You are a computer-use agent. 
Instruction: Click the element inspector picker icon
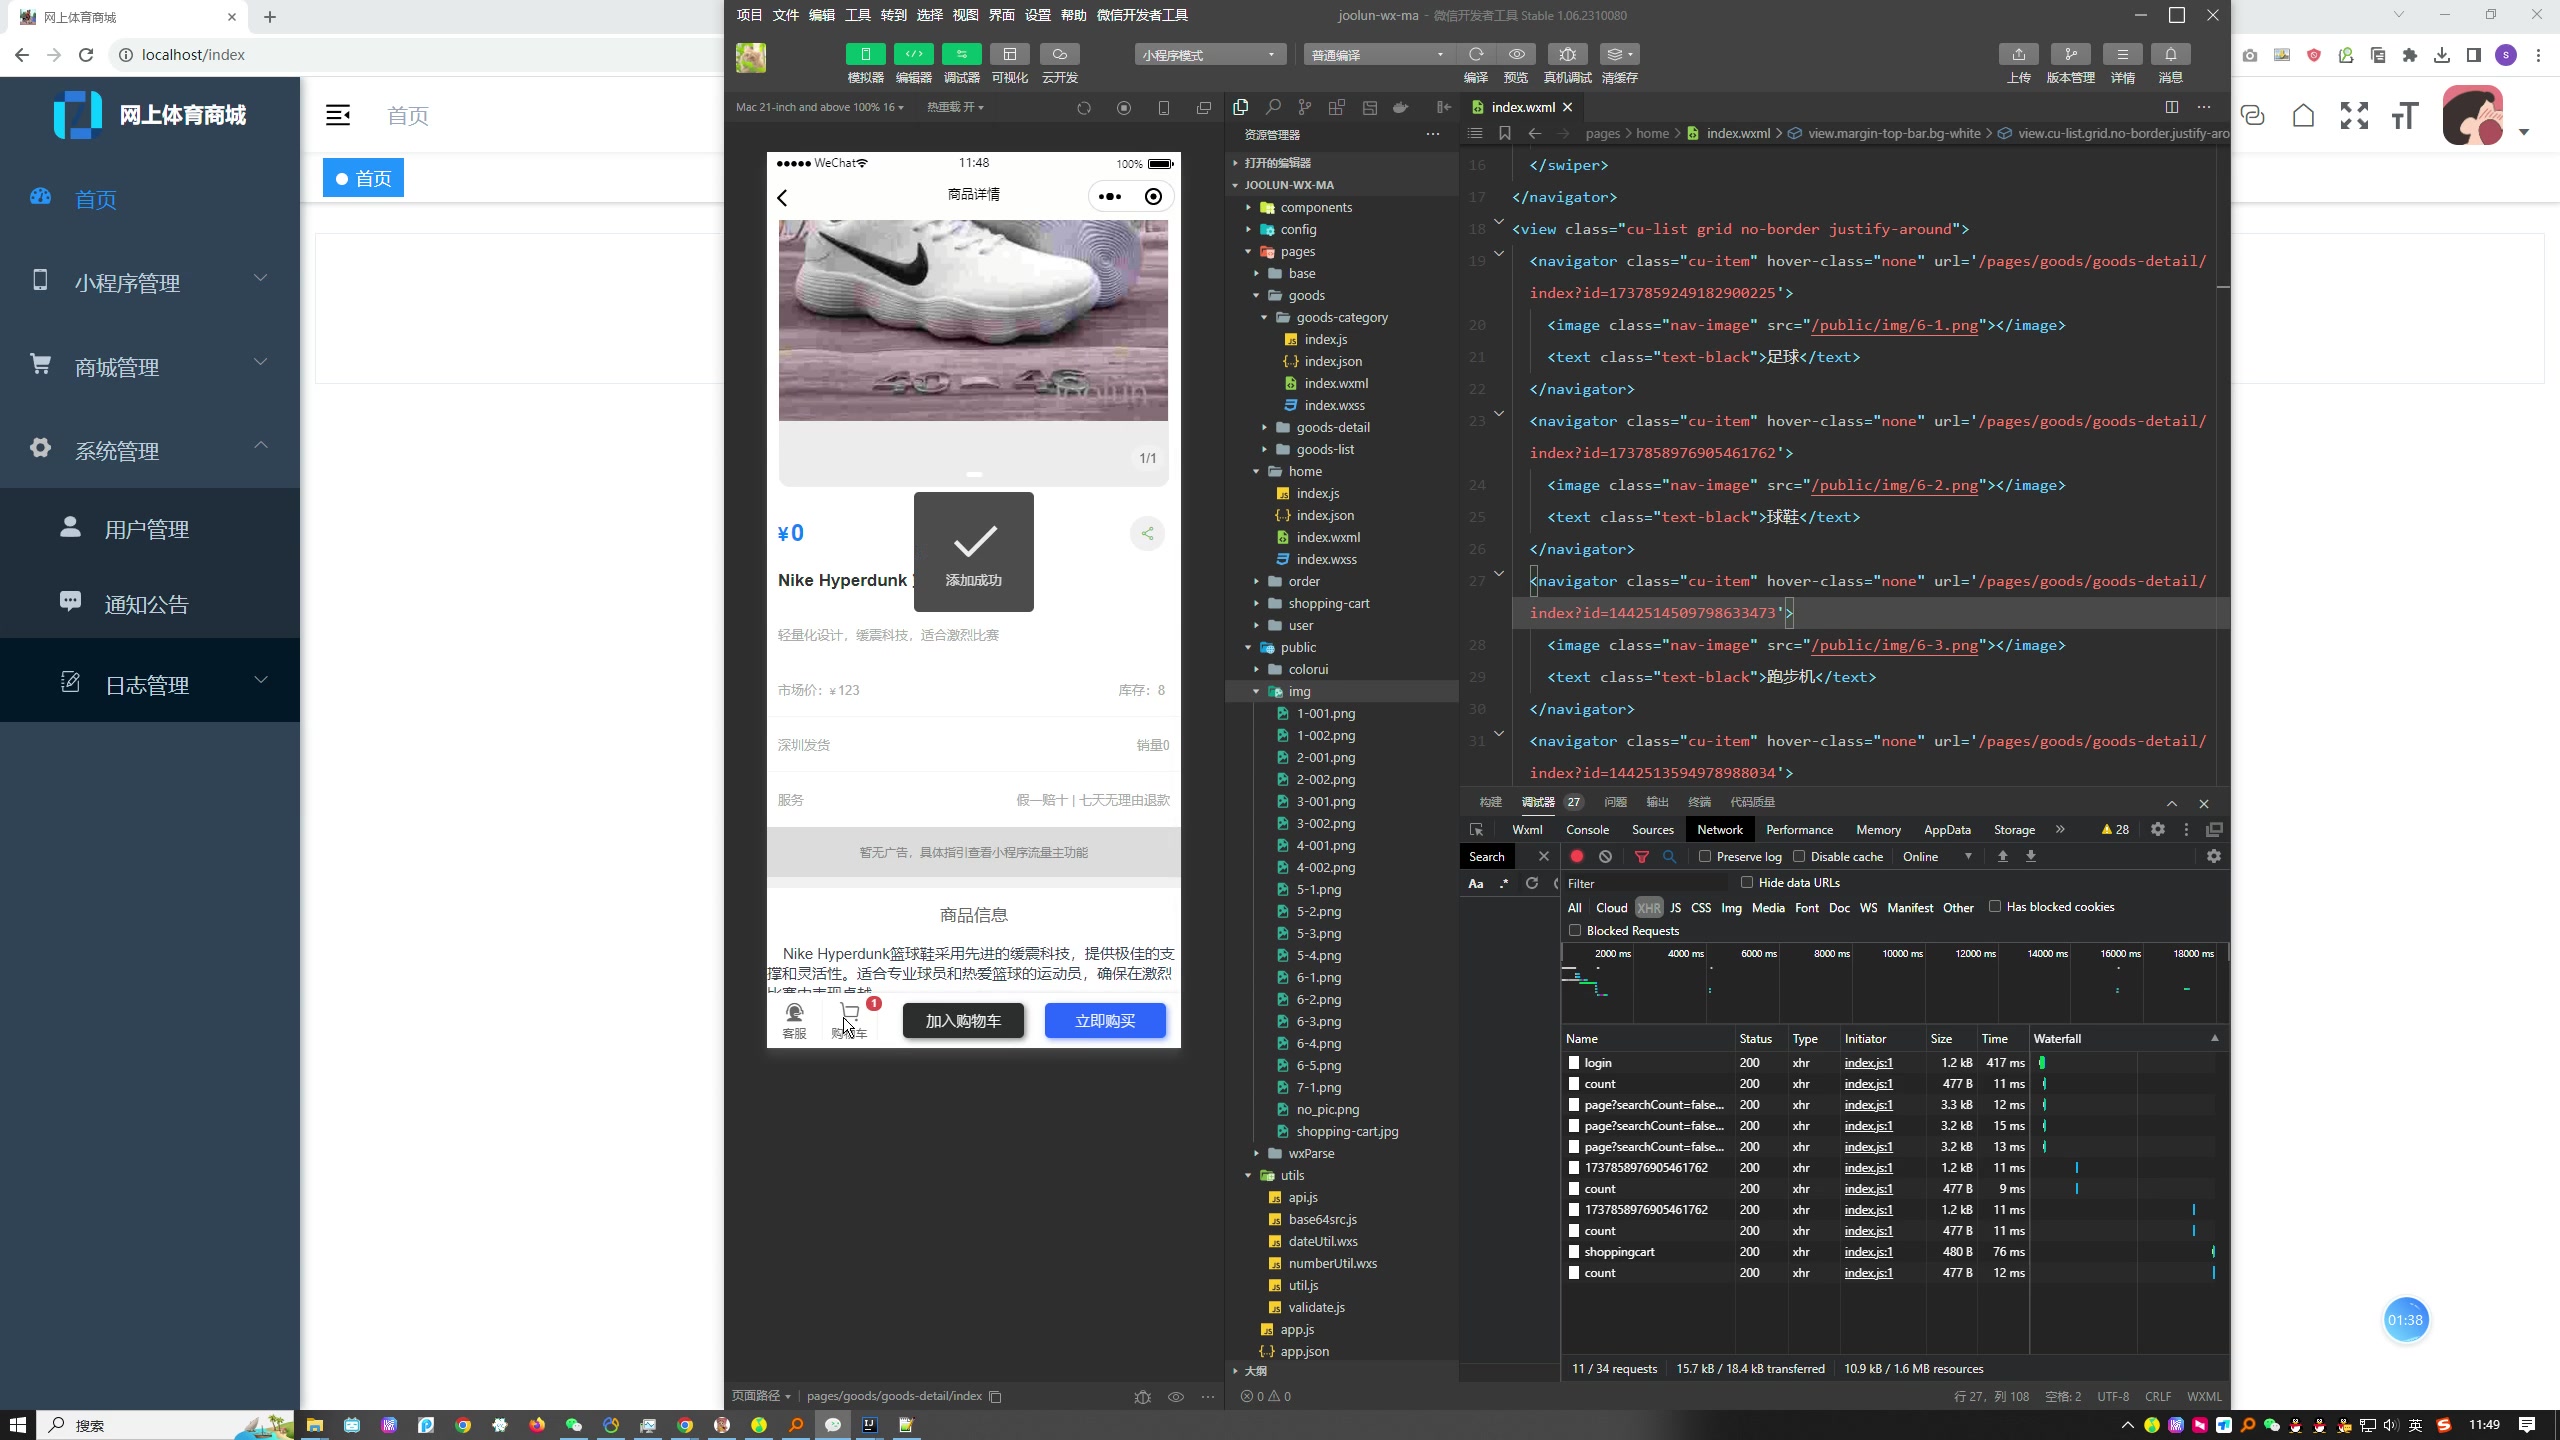(x=1476, y=829)
